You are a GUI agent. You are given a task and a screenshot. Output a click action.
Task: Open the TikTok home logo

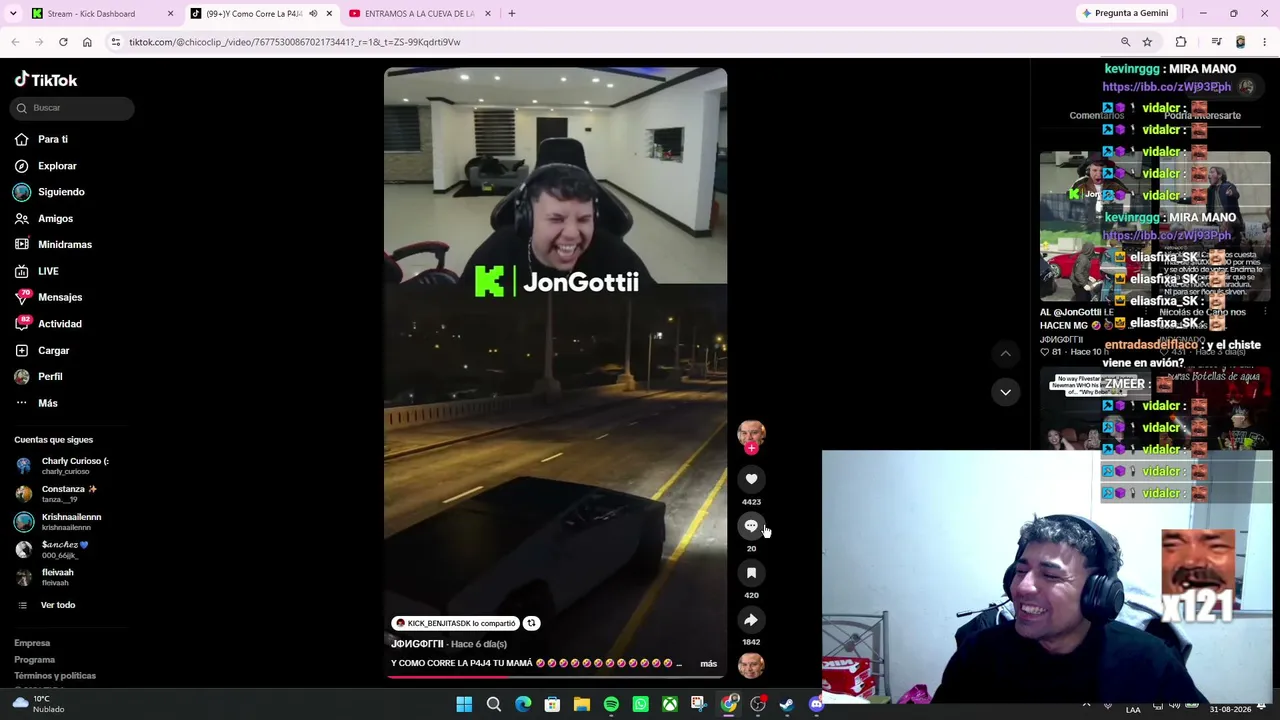[x=46, y=80]
